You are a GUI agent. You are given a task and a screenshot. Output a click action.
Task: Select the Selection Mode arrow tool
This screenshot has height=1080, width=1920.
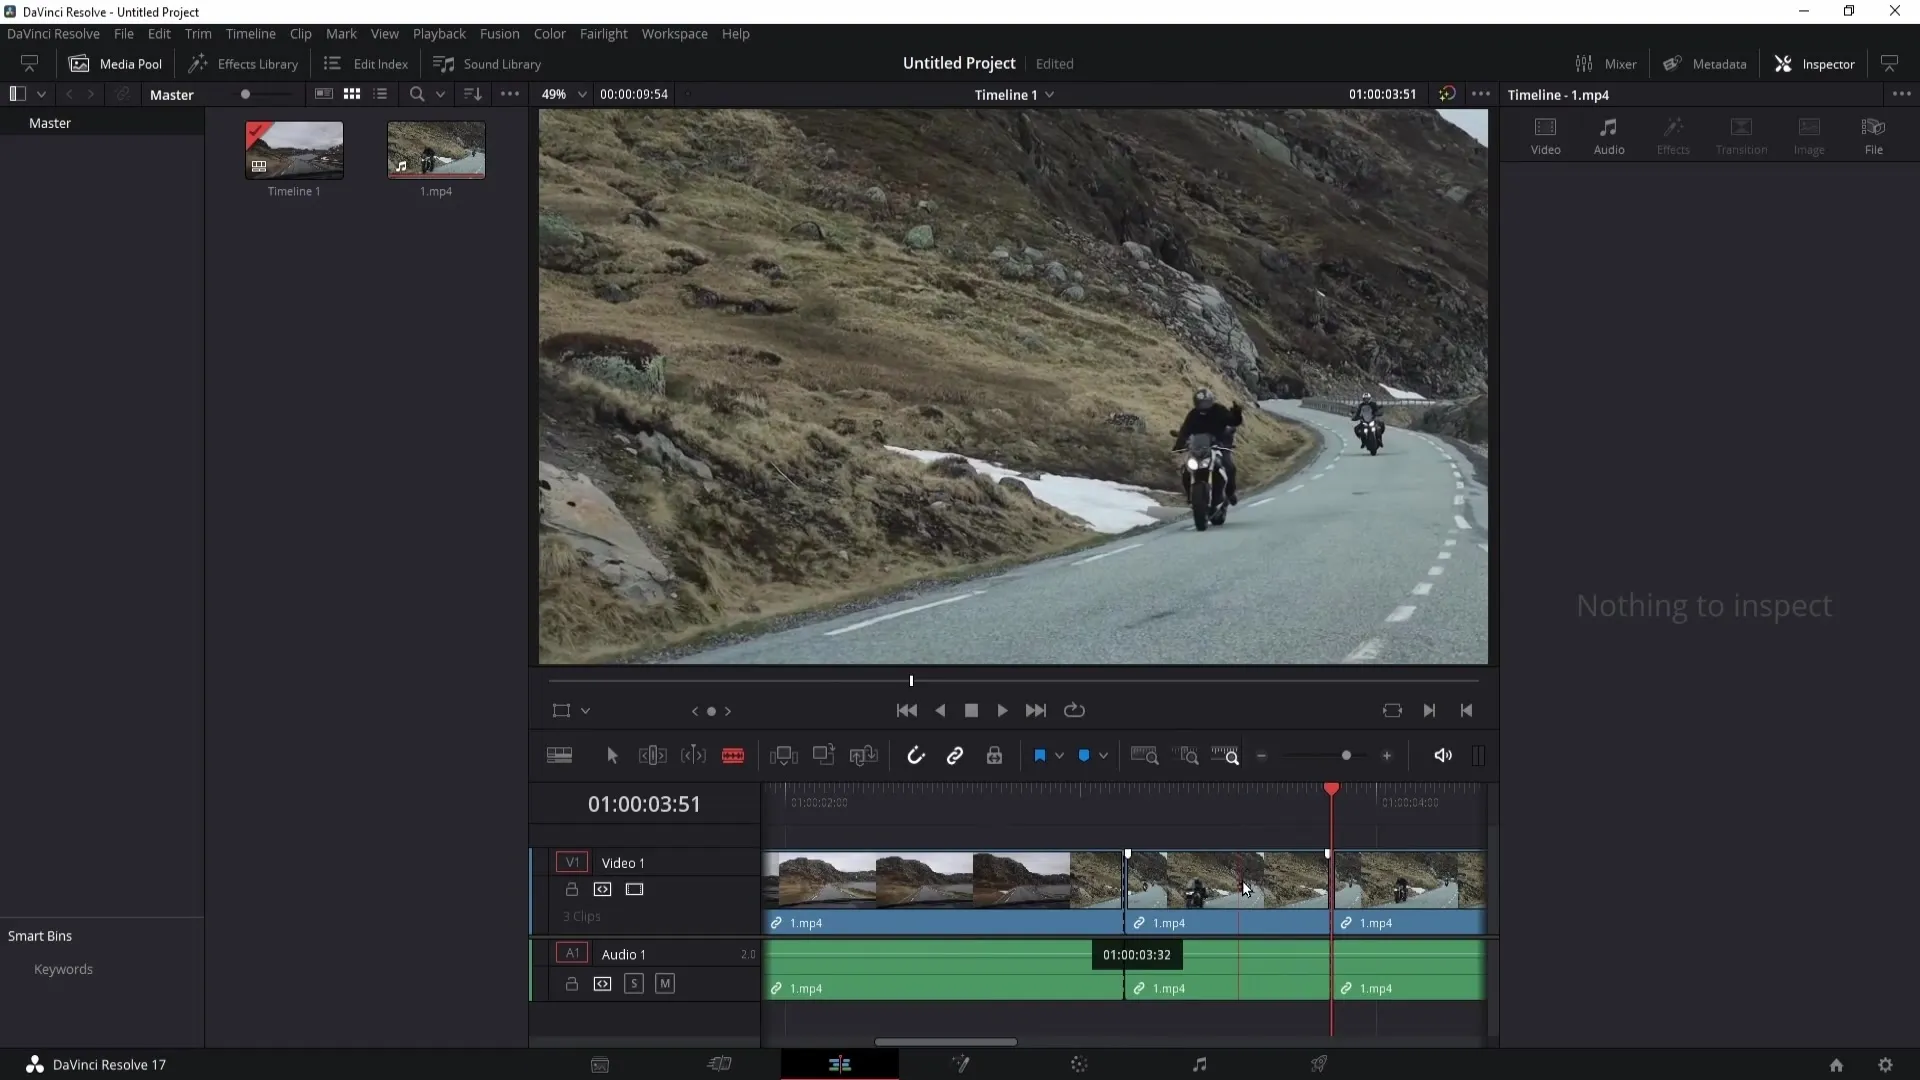click(x=612, y=756)
